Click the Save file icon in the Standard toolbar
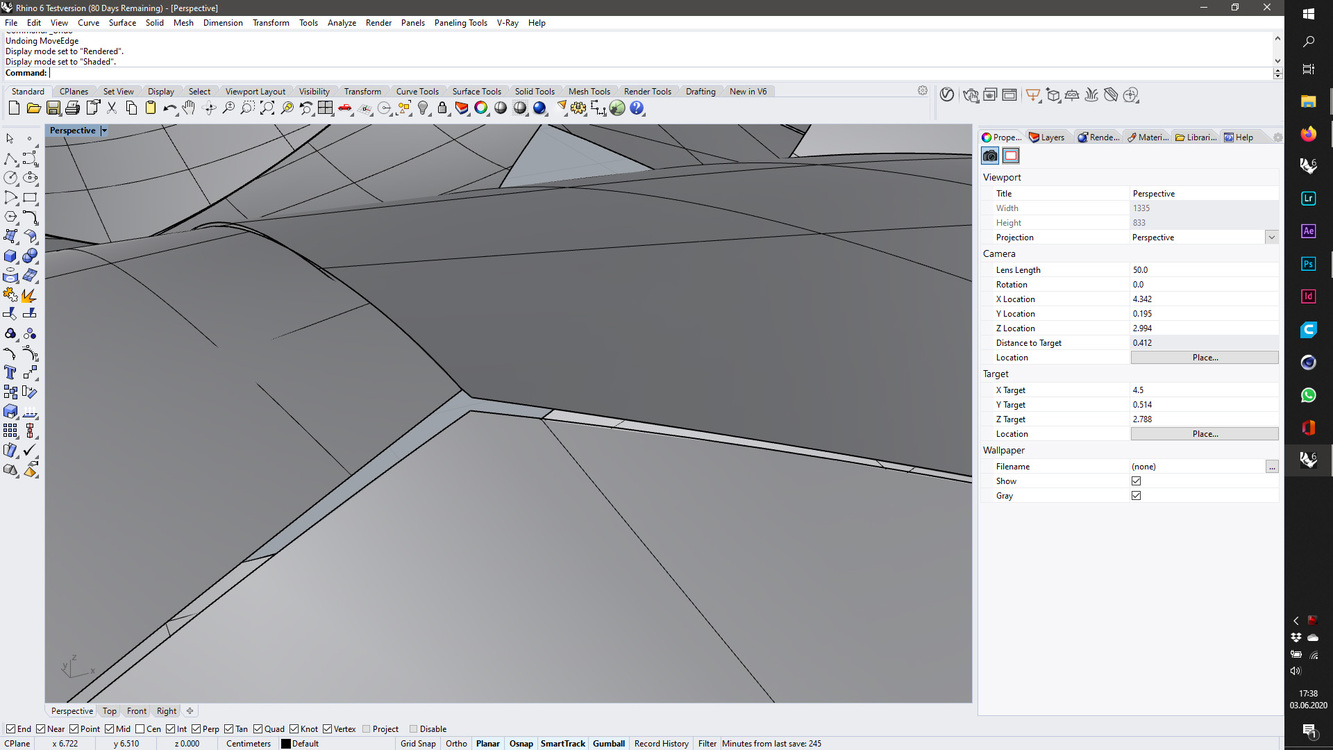 53,108
